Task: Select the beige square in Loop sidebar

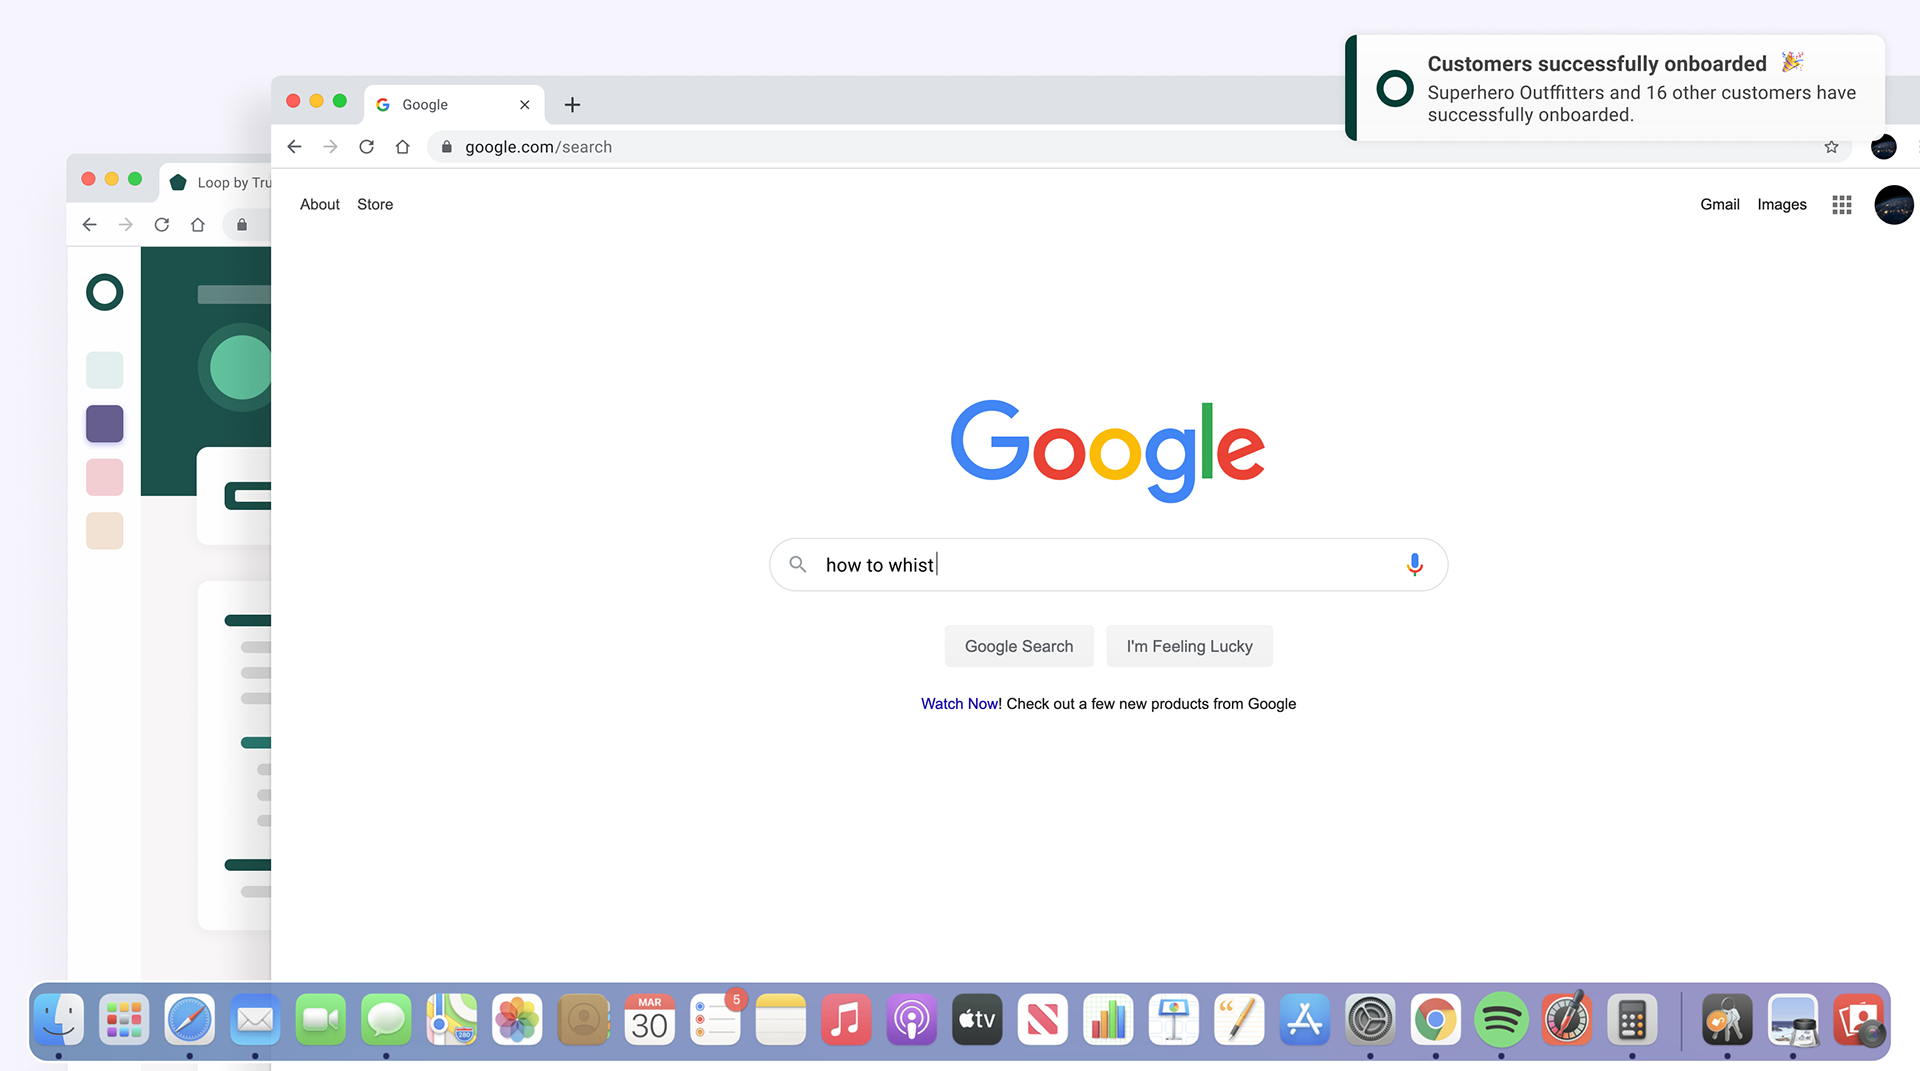Action: [x=105, y=531]
